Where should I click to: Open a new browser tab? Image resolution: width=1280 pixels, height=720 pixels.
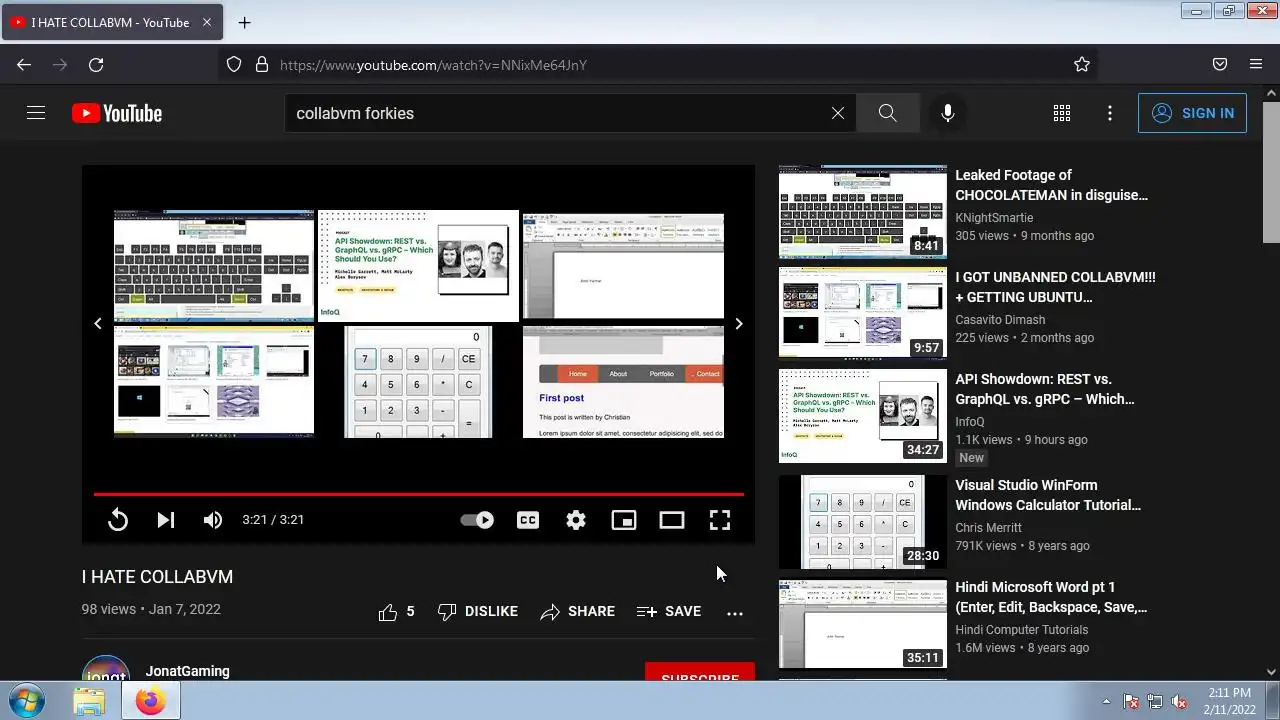pyautogui.click(x=244, y=22)
